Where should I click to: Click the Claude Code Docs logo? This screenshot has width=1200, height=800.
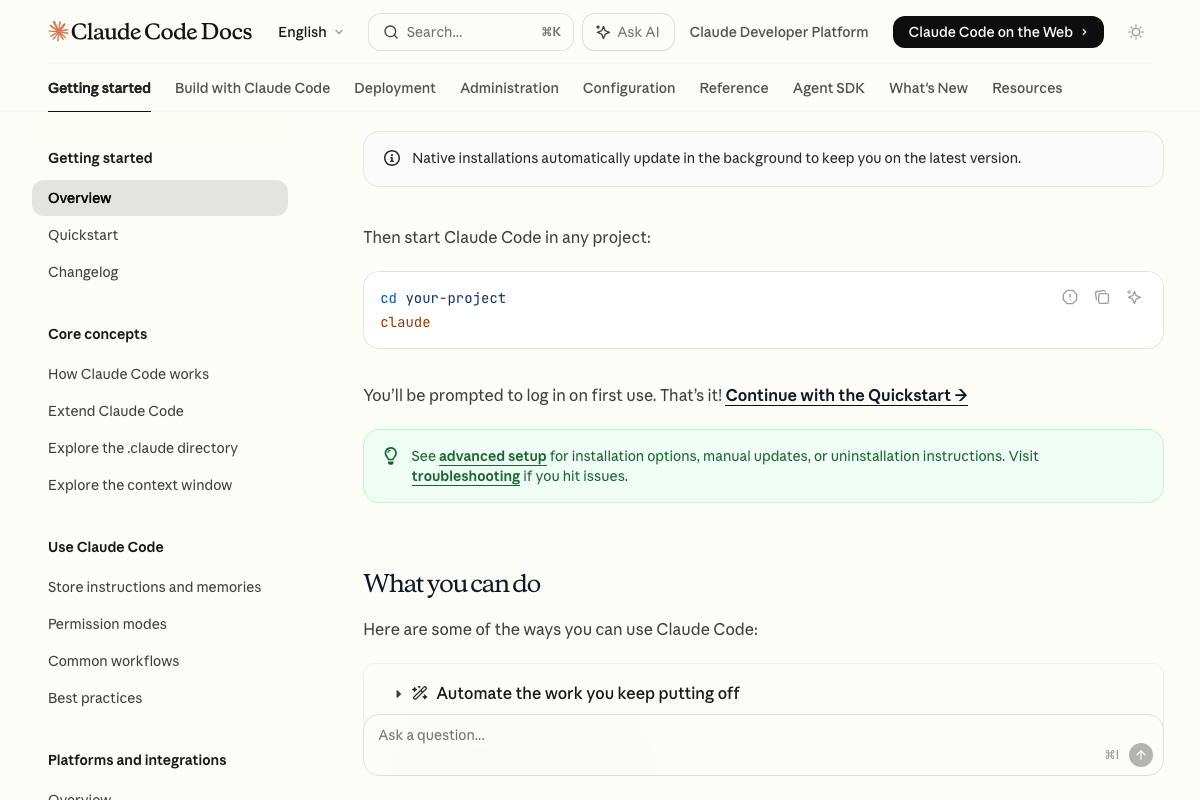coord(150,31)
